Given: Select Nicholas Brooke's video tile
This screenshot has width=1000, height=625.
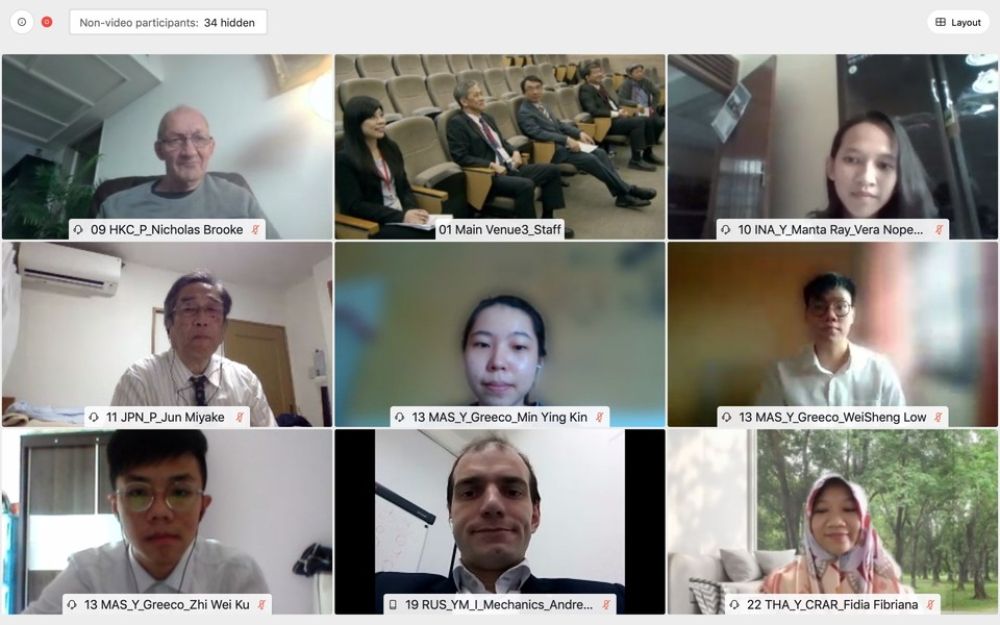Looking at the screenshot, I should coord(167,147).
